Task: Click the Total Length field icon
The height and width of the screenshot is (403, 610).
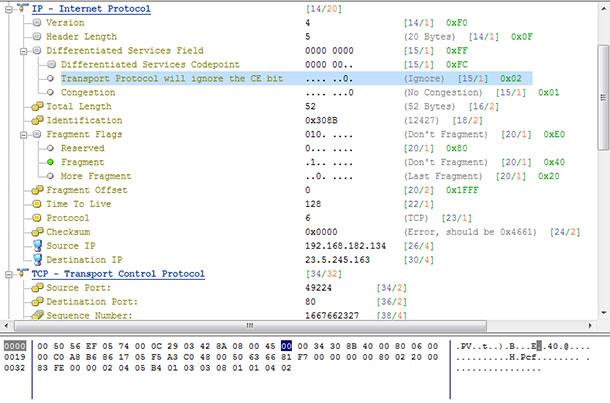Action: (37, 105)
